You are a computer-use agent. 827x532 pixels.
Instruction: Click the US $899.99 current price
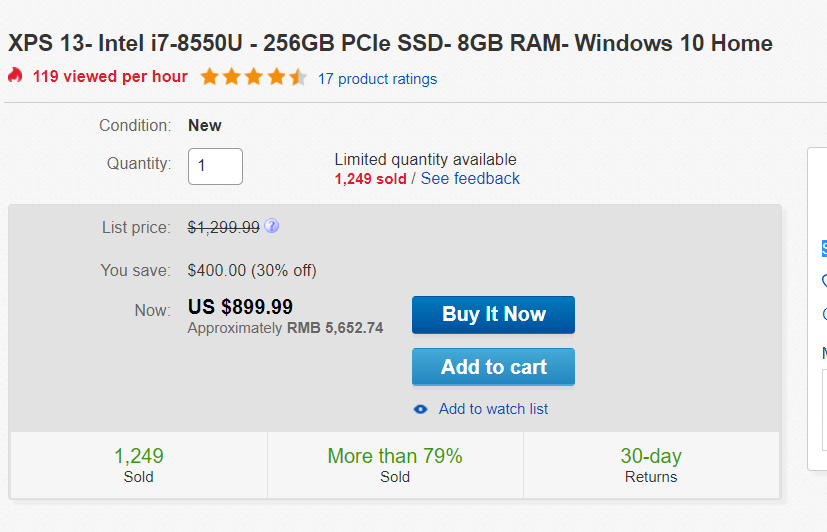[x=241, y=307]
